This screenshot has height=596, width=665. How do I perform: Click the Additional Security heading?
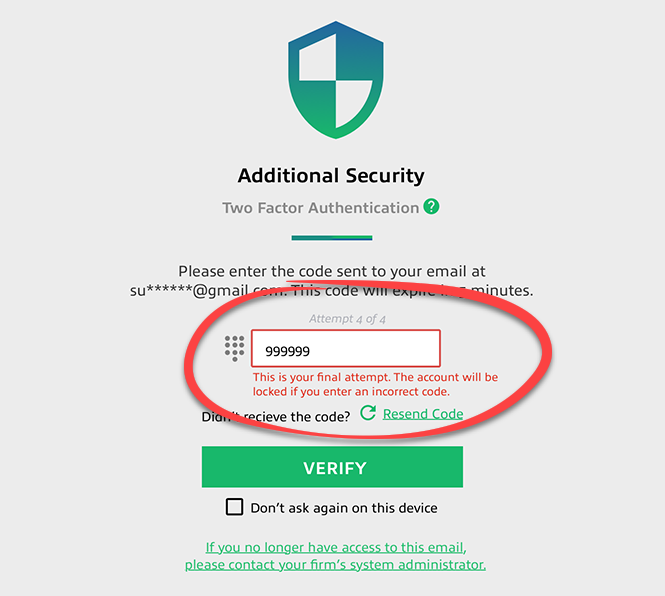[331, 176]
